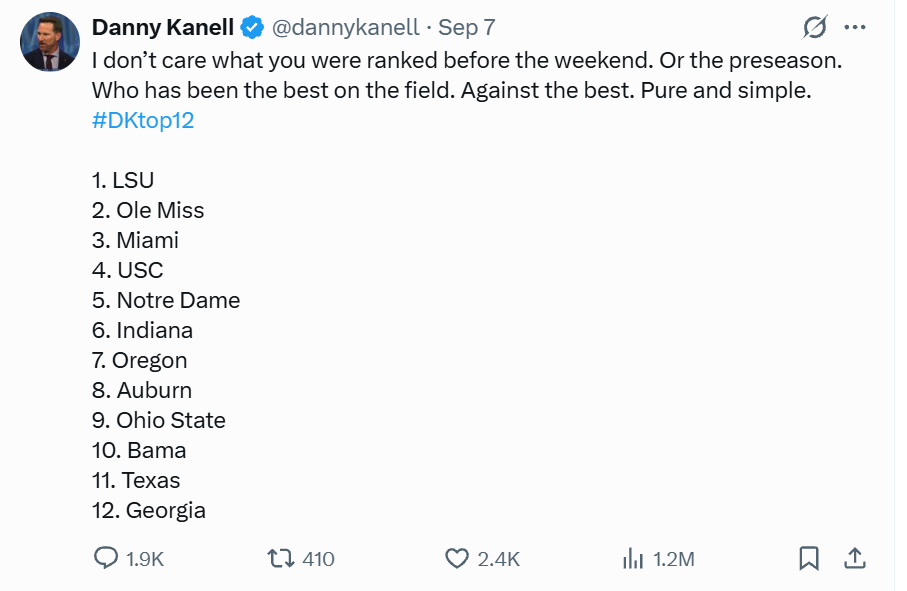Click the Grok explain-post icon
This screenshot has height=591, width=907.
point(814,27)
